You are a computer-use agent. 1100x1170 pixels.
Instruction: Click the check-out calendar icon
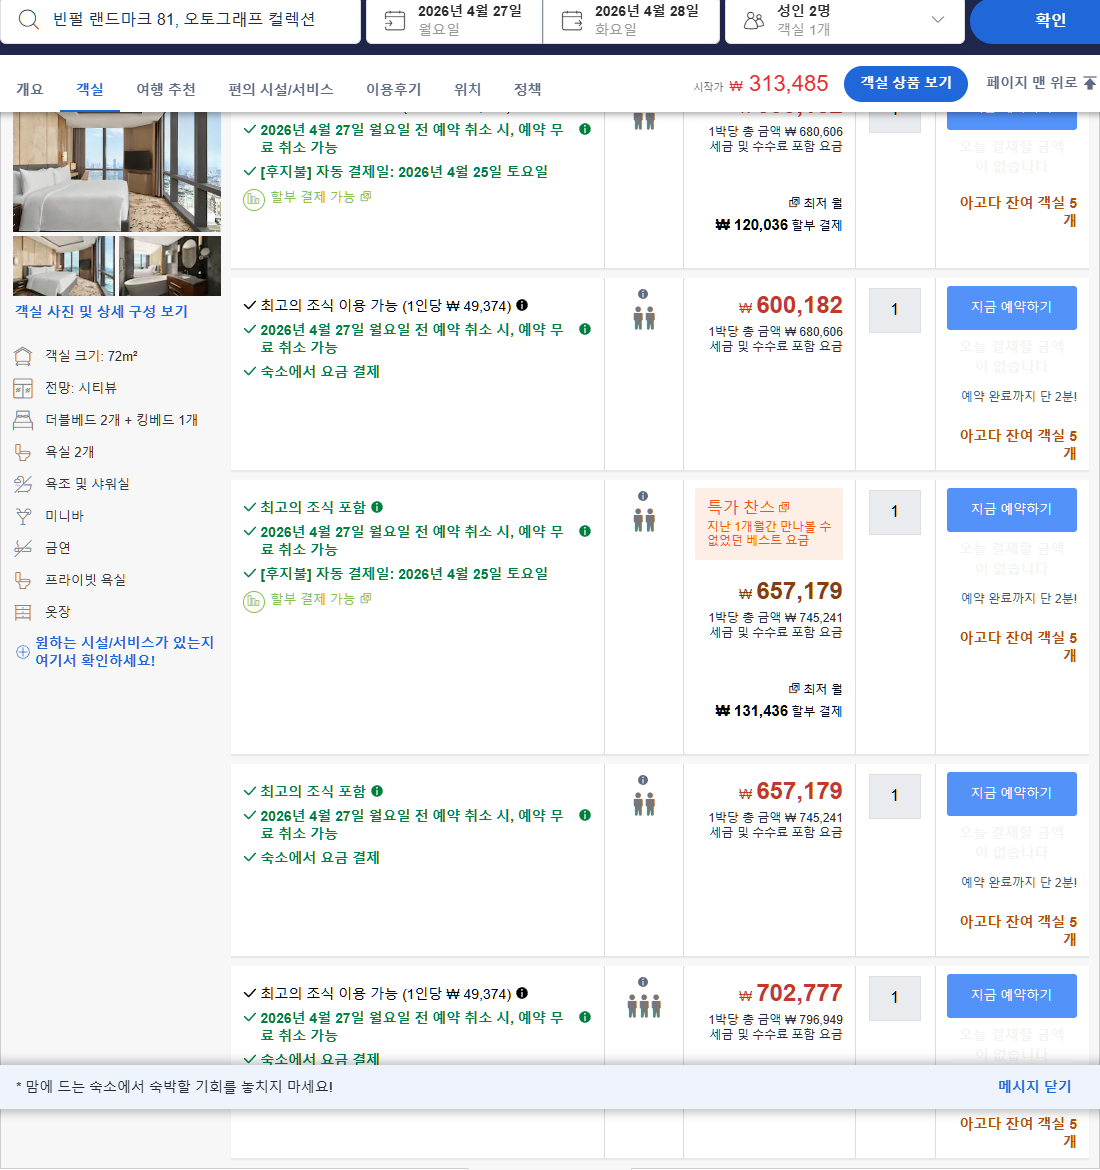pos(572,20)
